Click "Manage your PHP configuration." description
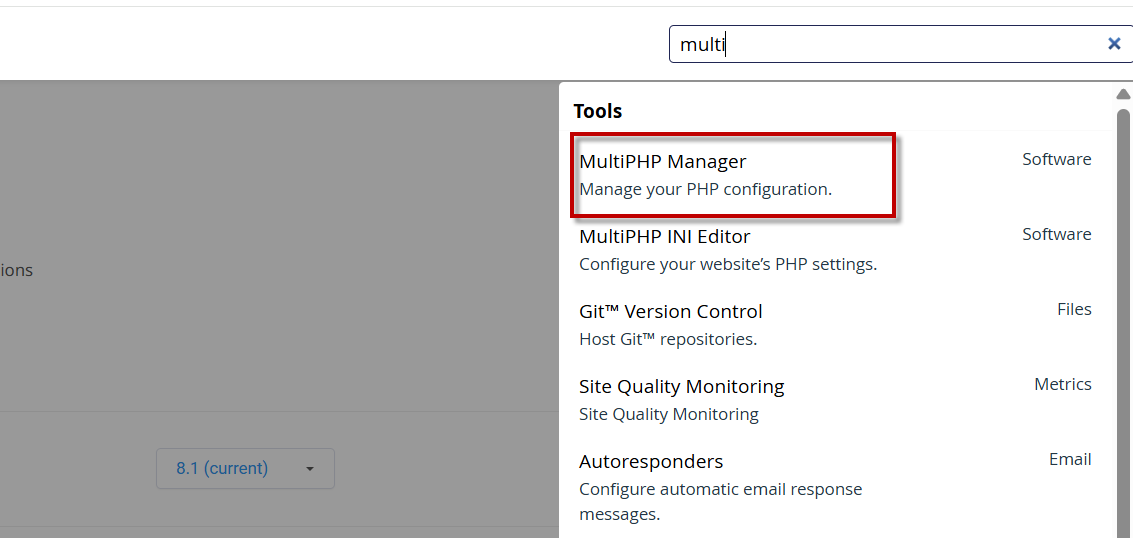The width and height of the screenshot is (1133, 538). pyautogui.click(x=705, y=189)
